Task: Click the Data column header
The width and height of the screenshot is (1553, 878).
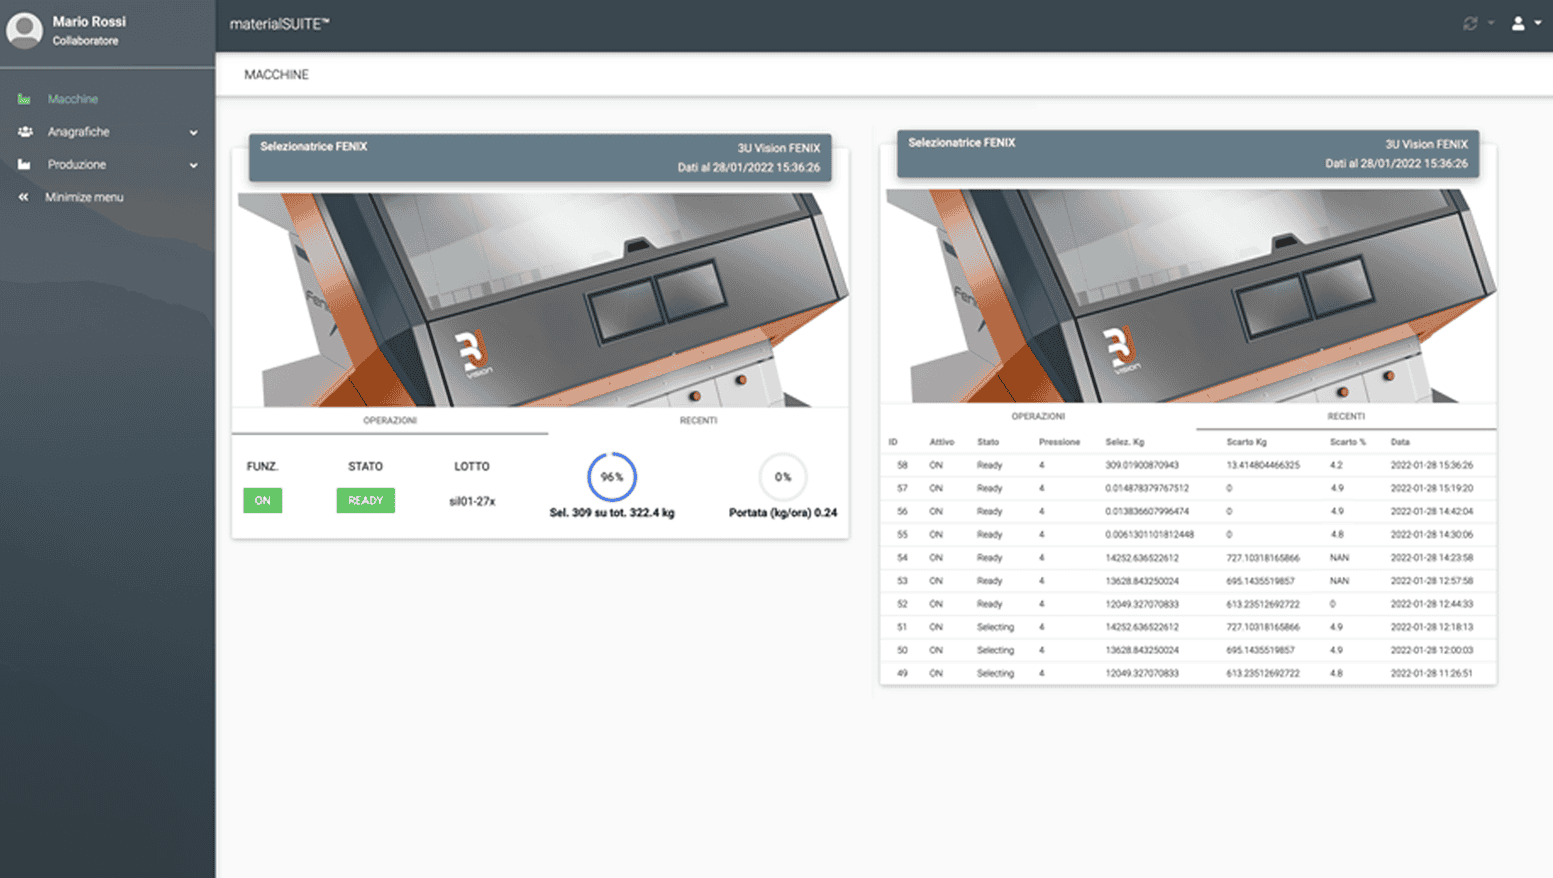Action: [1400, 442]
